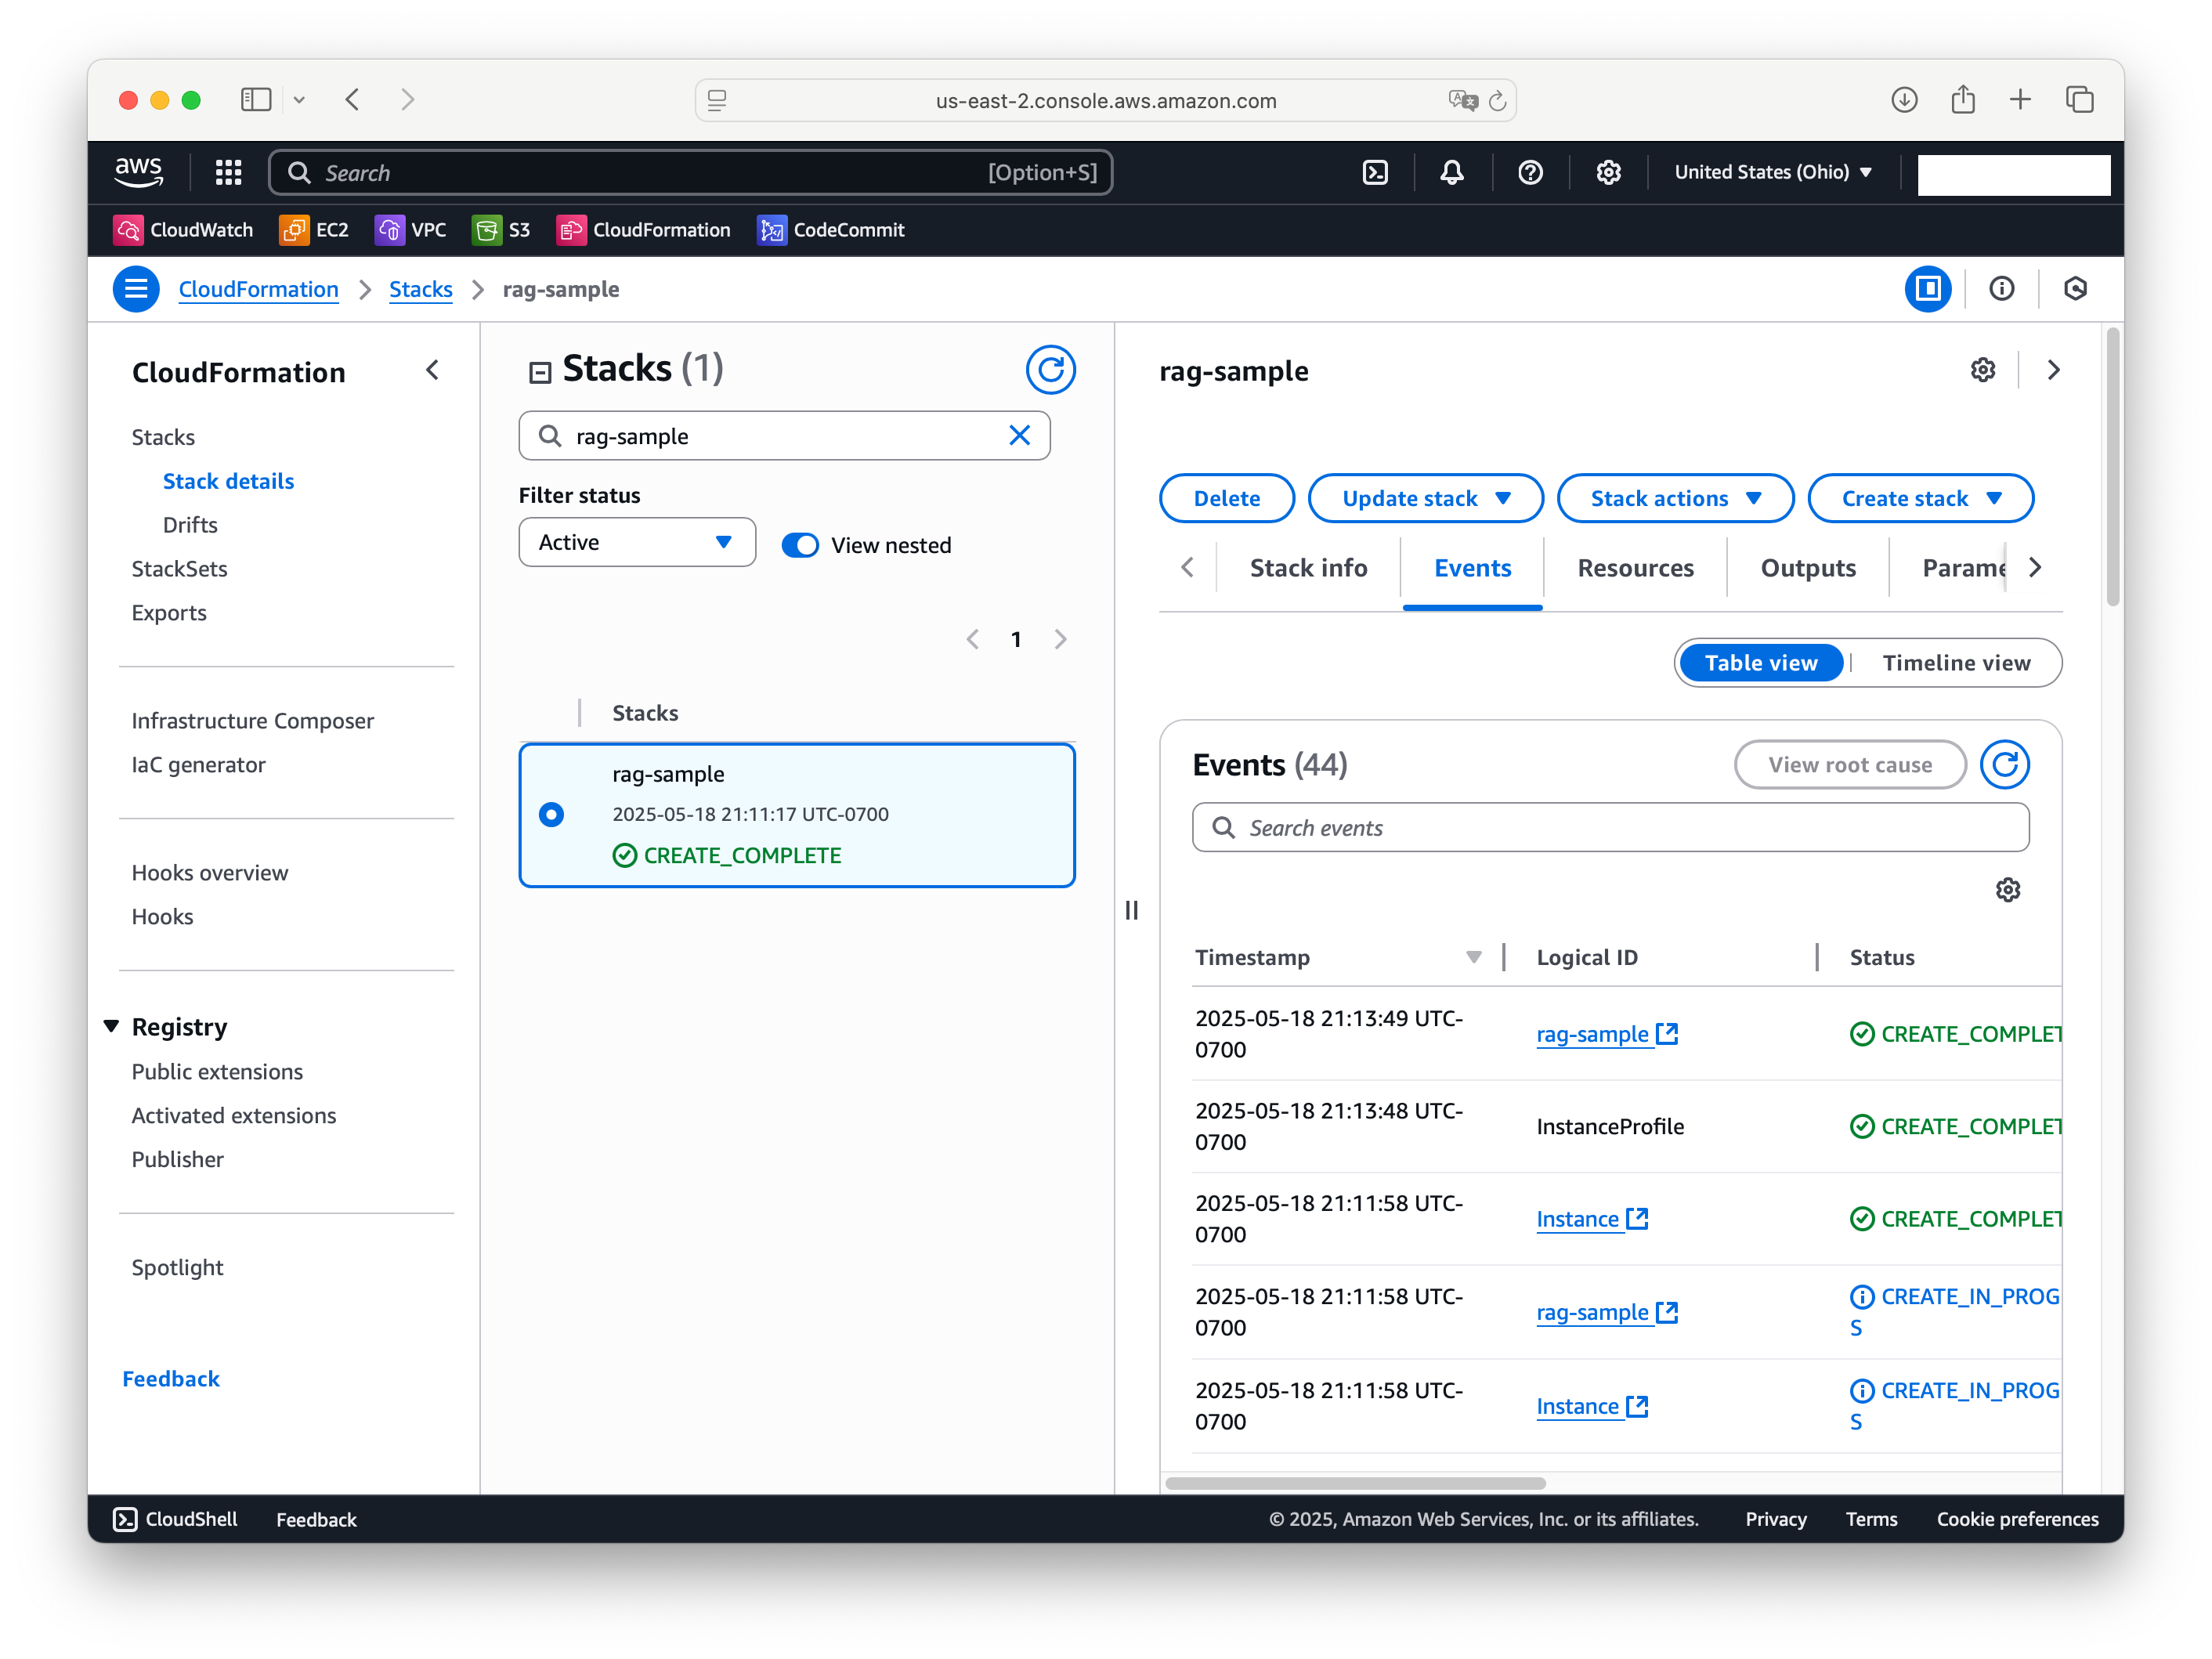This screenshot has height=1659, width=2212.
Task: Clear the rag-sample stack search text
Action: point(1019,435)
